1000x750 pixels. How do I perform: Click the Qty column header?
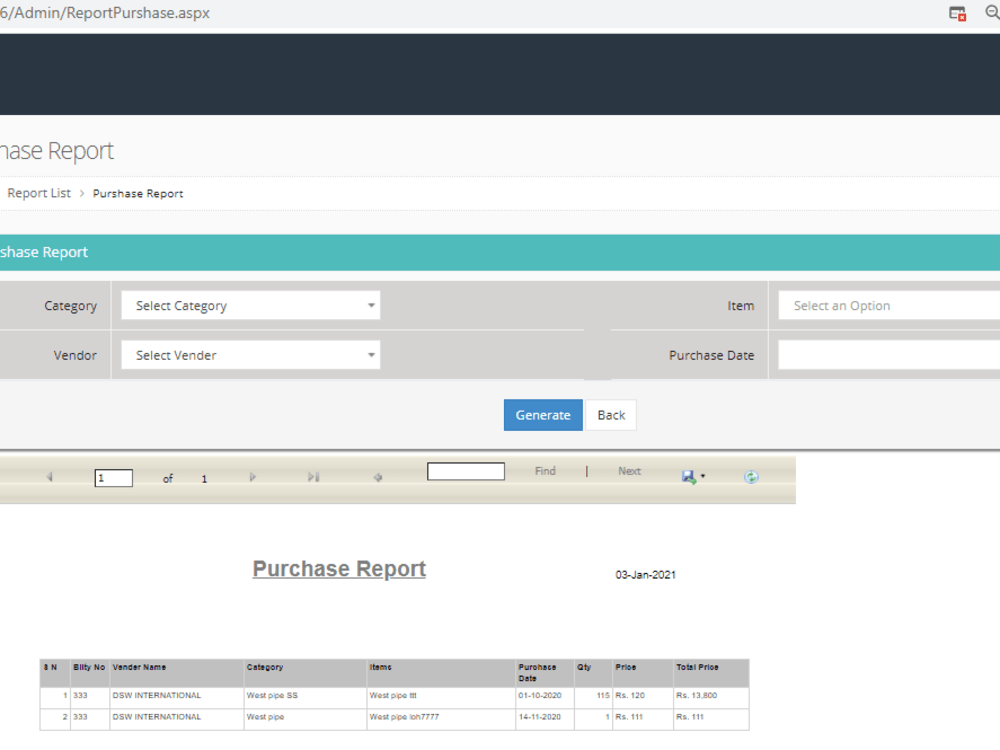pos(584,667)
